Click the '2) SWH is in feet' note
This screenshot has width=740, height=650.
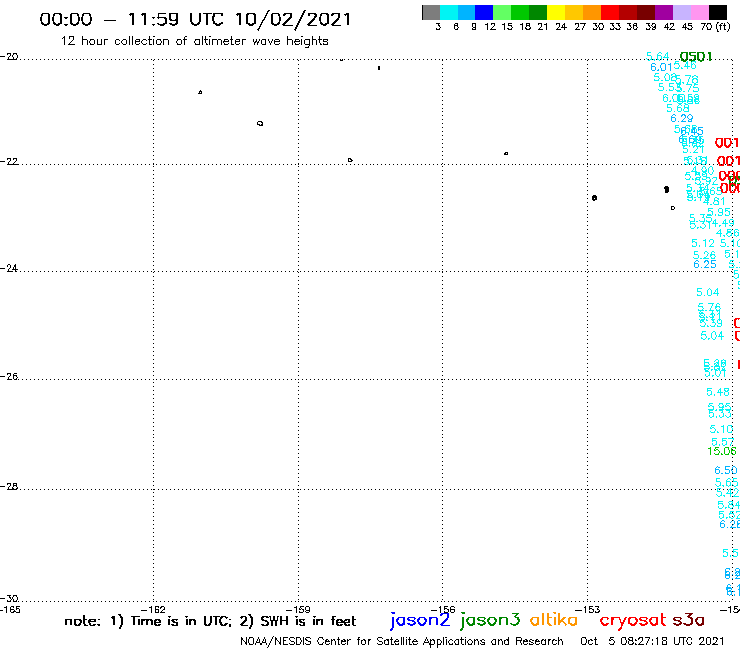coord(298,621)
